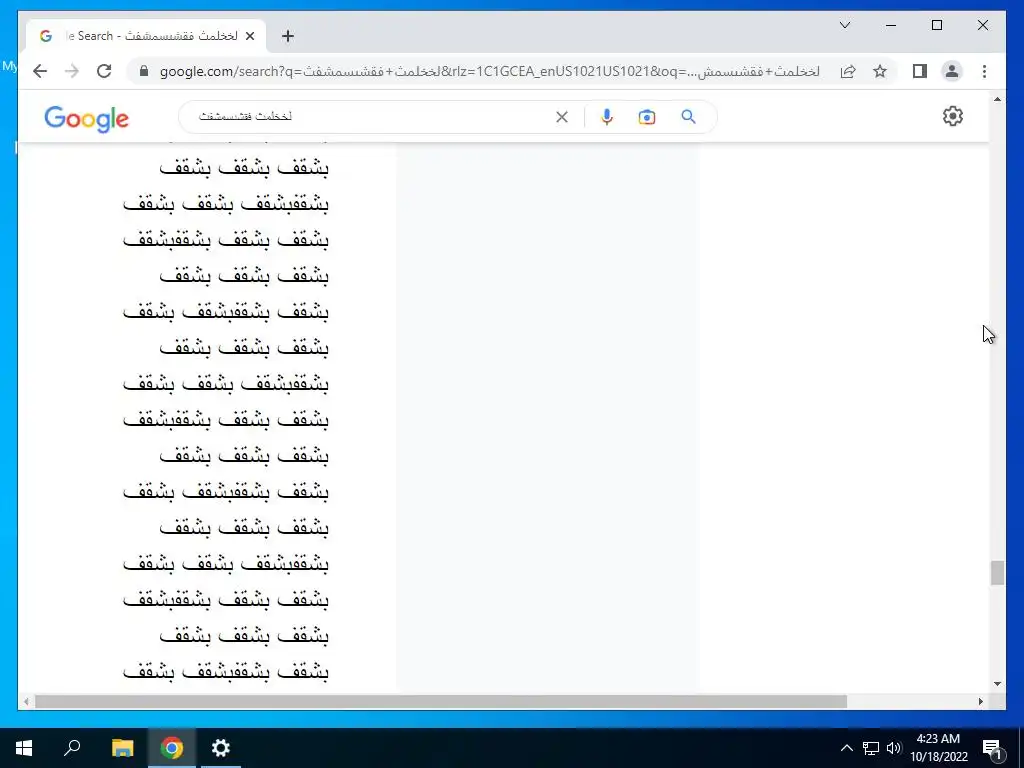Click the horizontal scroll-right arrow

tap(981, 701)
